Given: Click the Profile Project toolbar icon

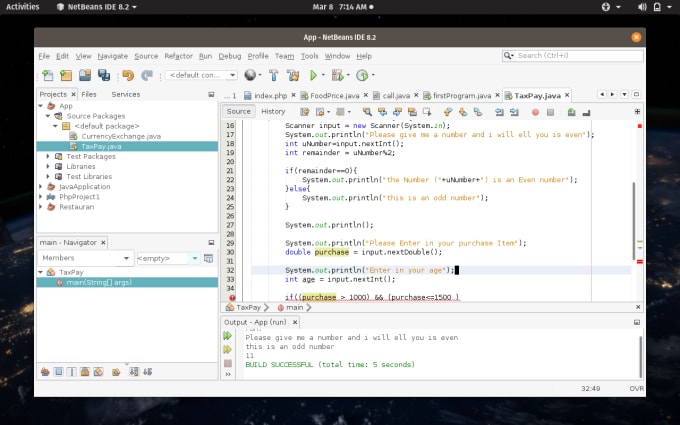Looking at the screenshot, I should pyautogui.click(x=362, y=75).
